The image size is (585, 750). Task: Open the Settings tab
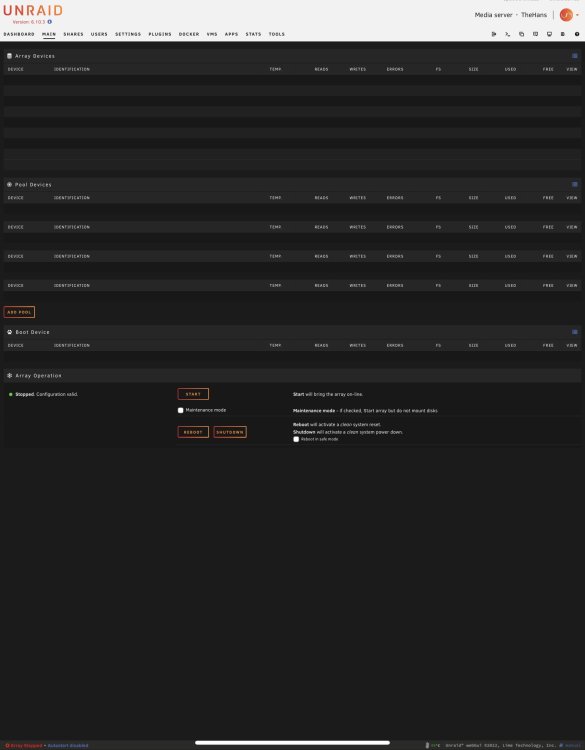tap(128, 34)
